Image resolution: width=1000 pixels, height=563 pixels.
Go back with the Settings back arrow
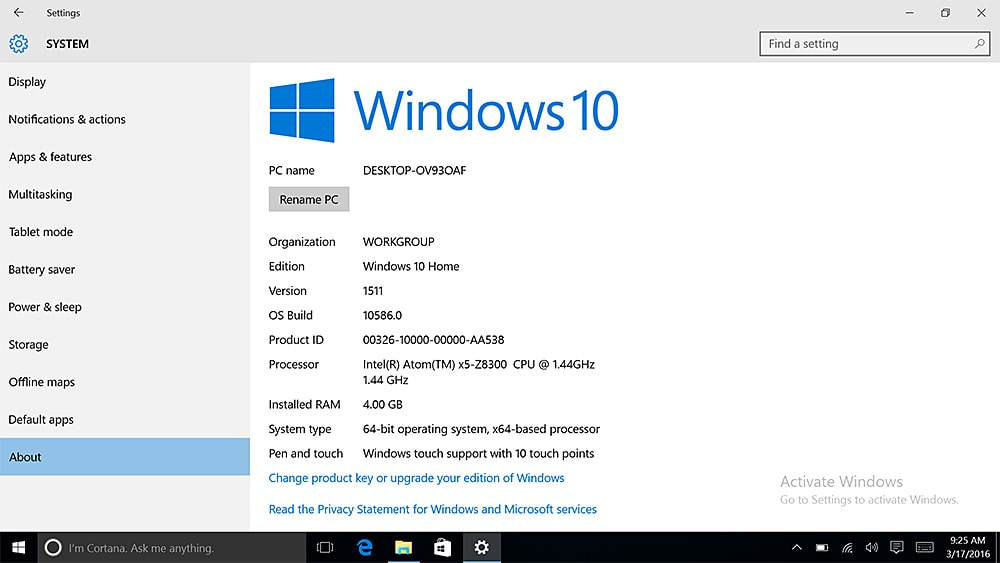click(18, 12)
